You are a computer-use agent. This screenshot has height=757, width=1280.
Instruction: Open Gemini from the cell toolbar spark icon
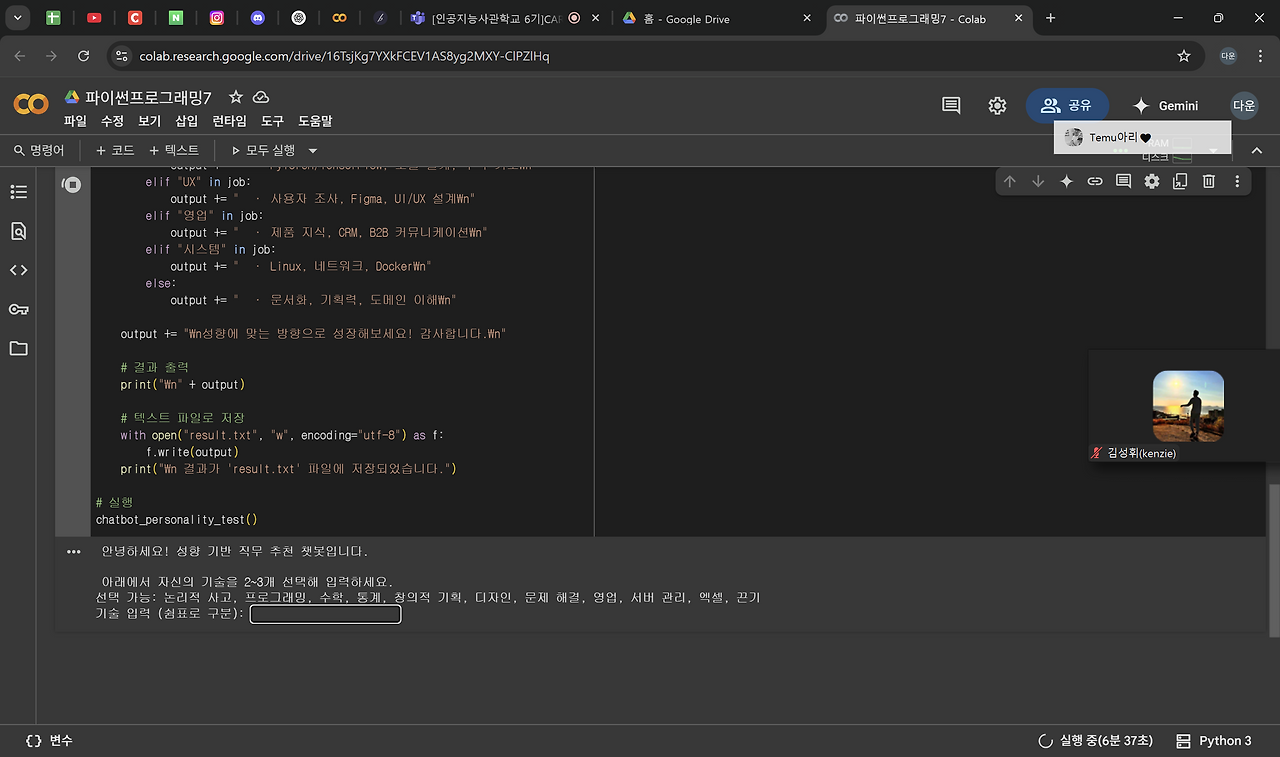point(1066,181)
